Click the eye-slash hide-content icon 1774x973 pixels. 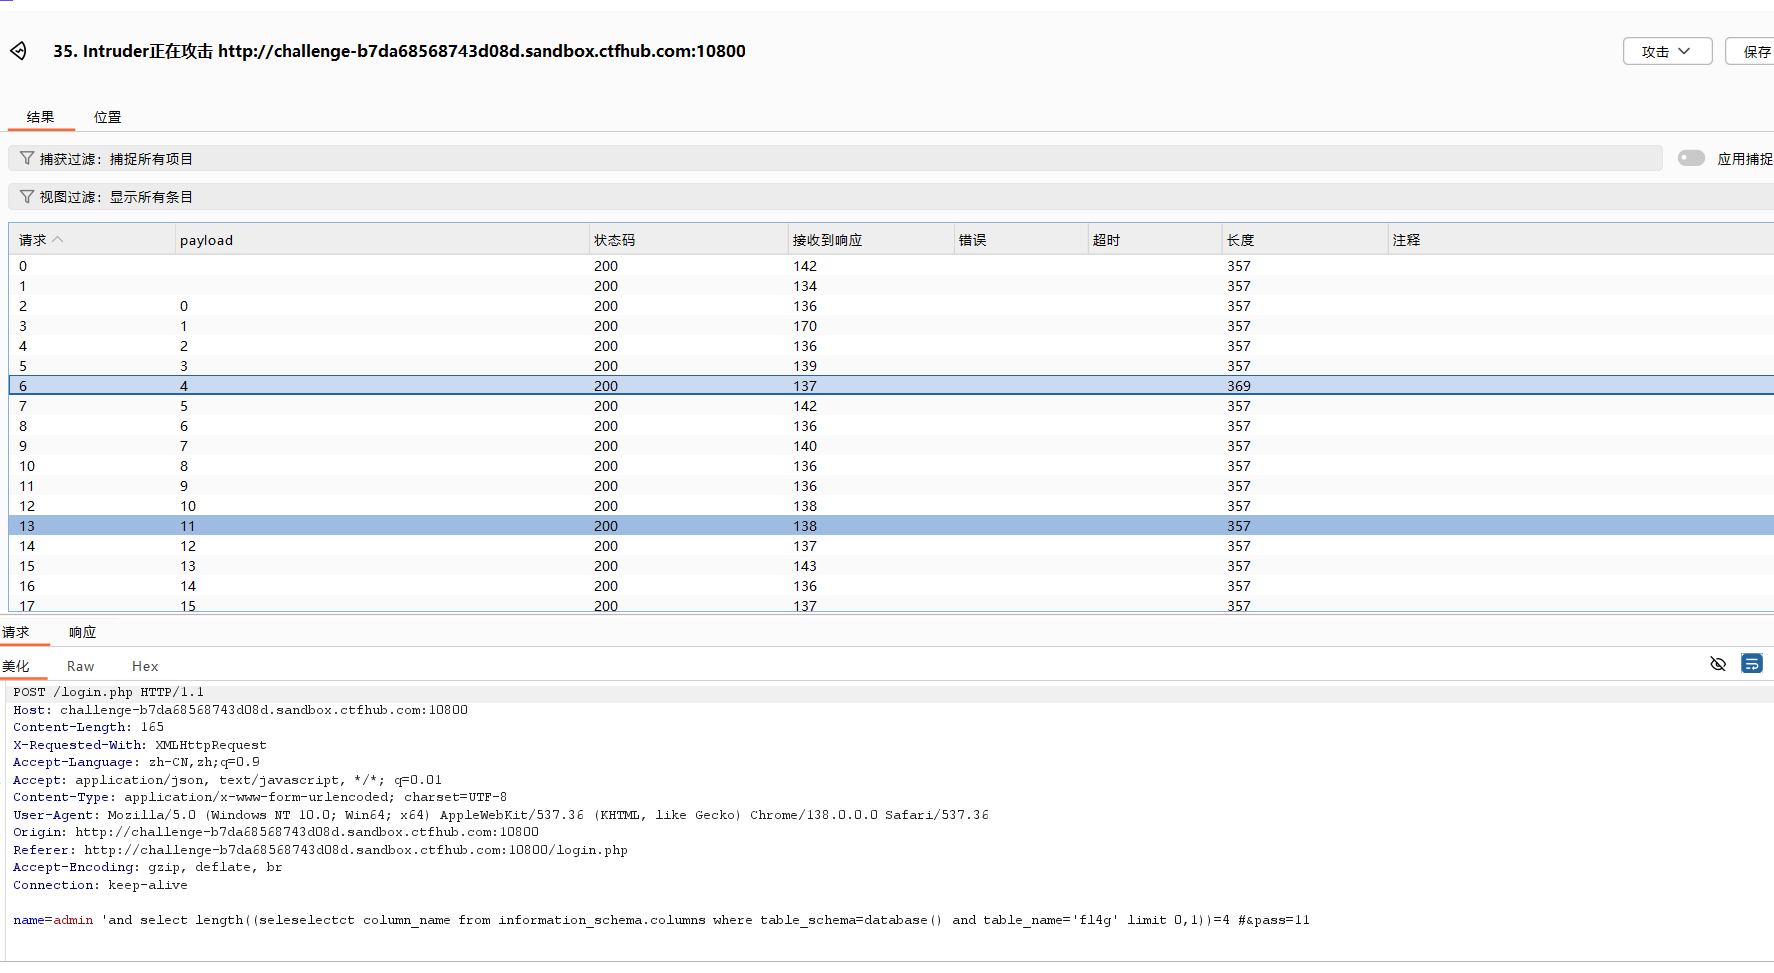point(1718,663)
